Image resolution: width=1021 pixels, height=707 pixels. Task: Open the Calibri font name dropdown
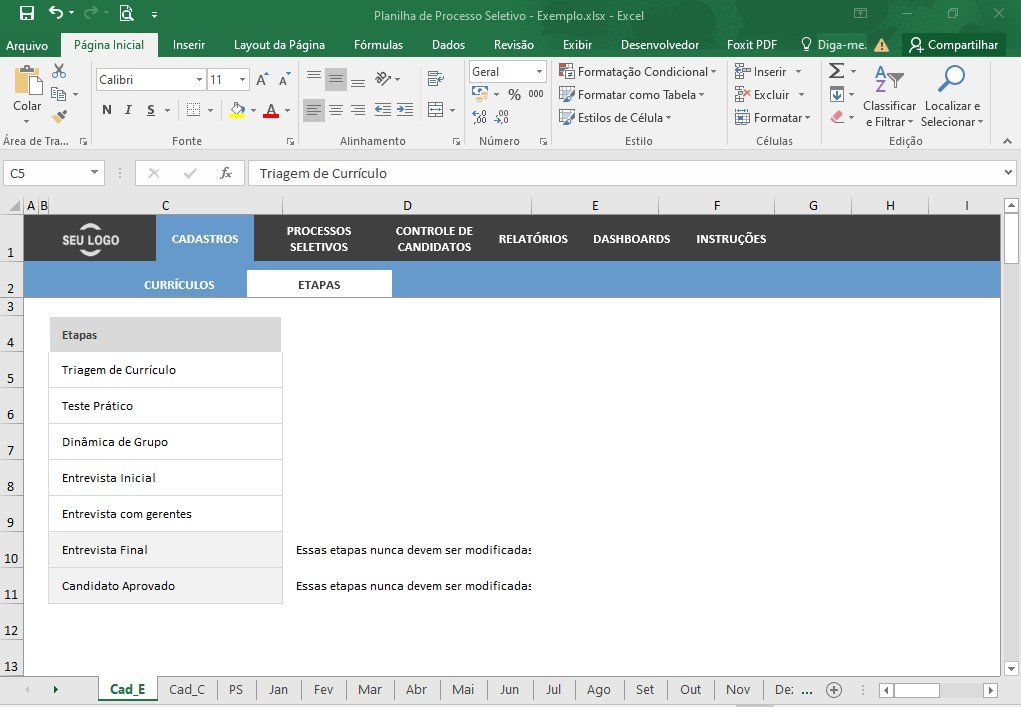pyautogui.click(x=199, y=79)
